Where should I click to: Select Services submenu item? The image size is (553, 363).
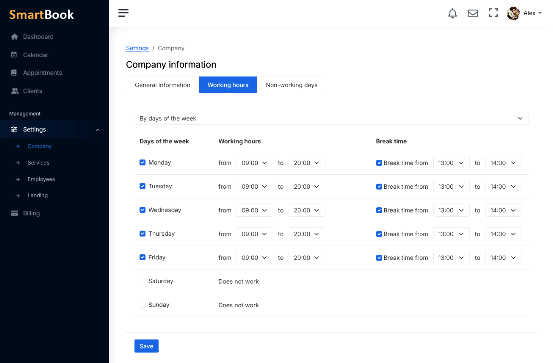38,163
